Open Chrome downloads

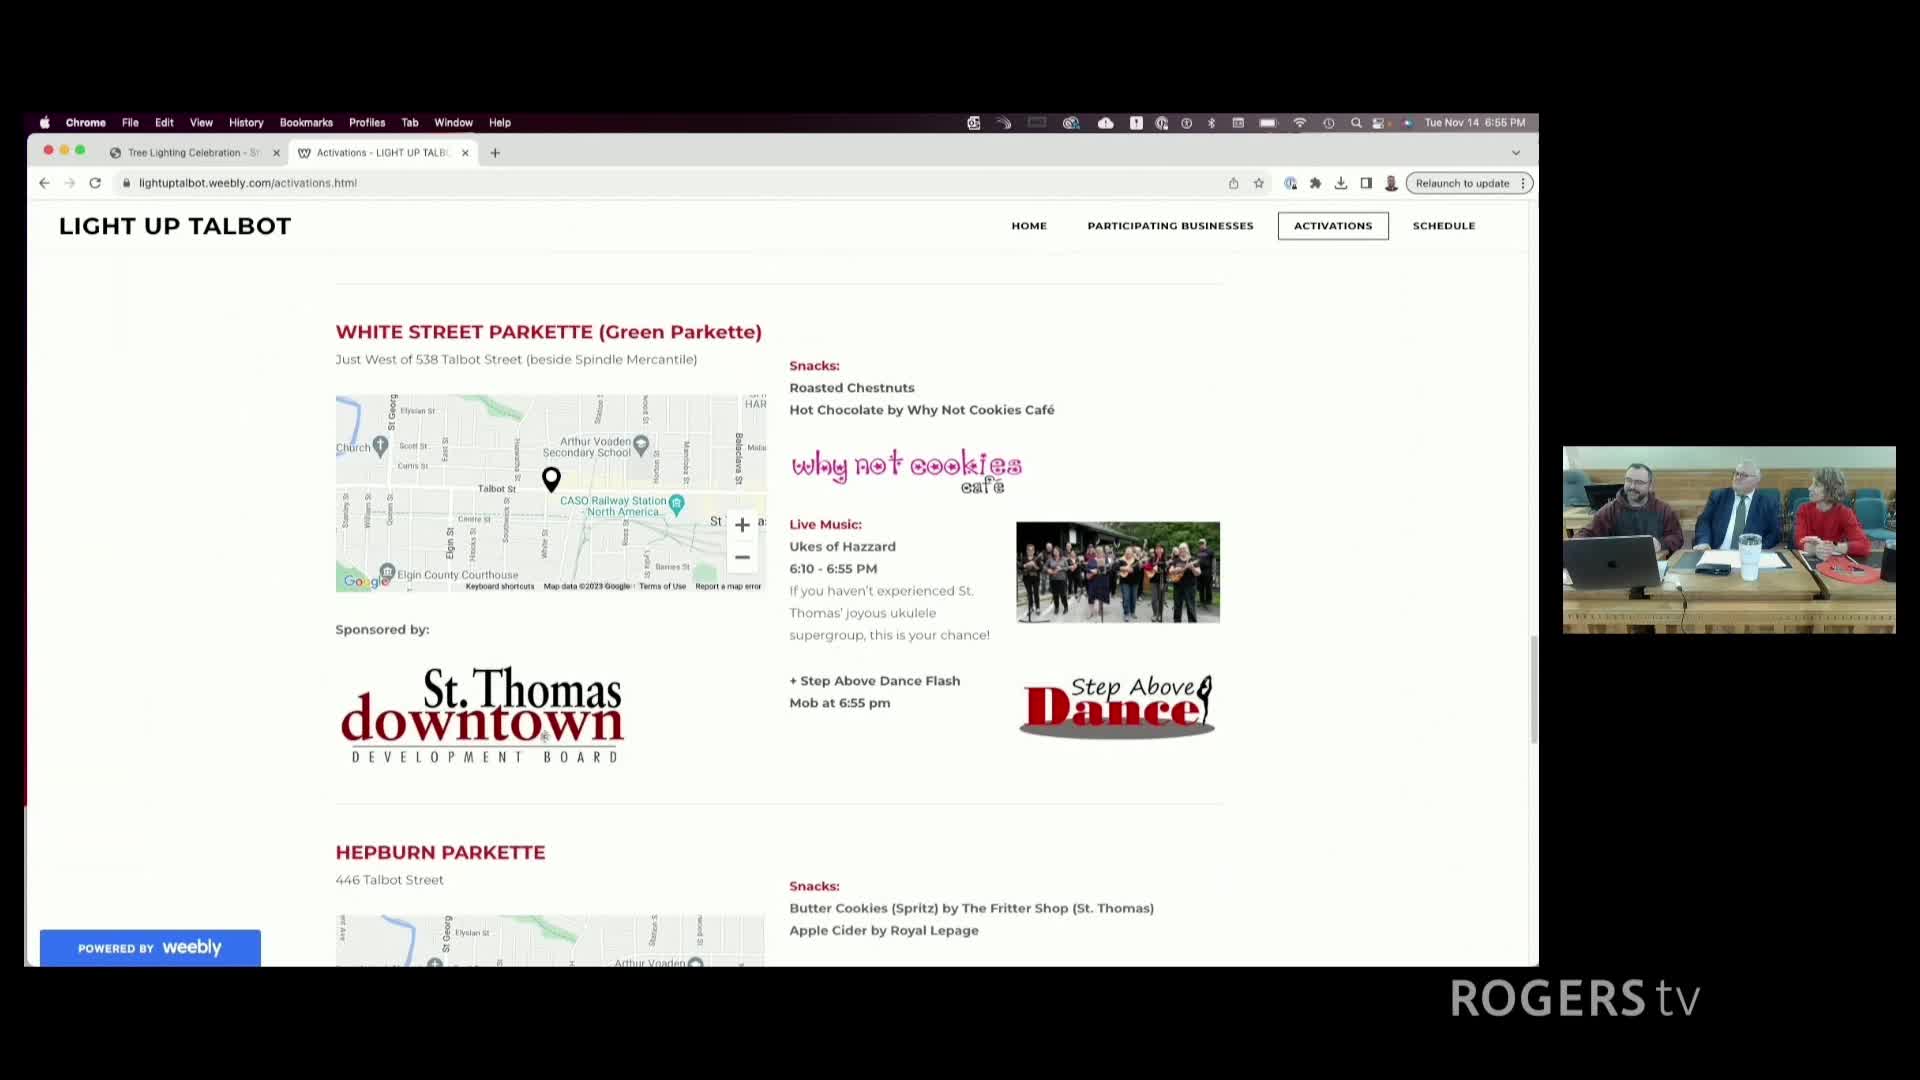coord(1341,183)
